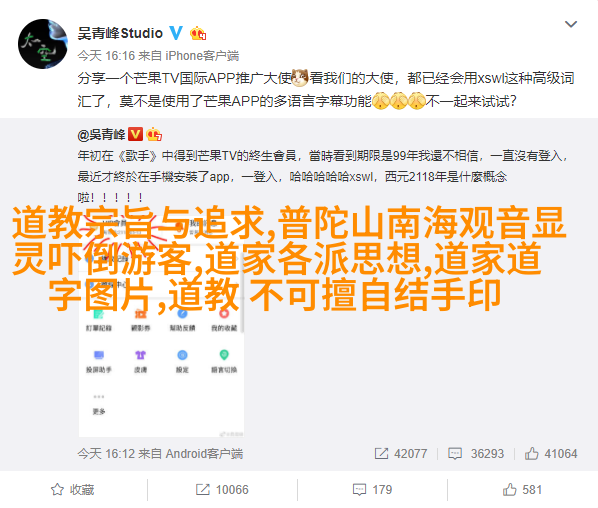Open timestamp 今天 16:12 of original post

tap(106, 453)
